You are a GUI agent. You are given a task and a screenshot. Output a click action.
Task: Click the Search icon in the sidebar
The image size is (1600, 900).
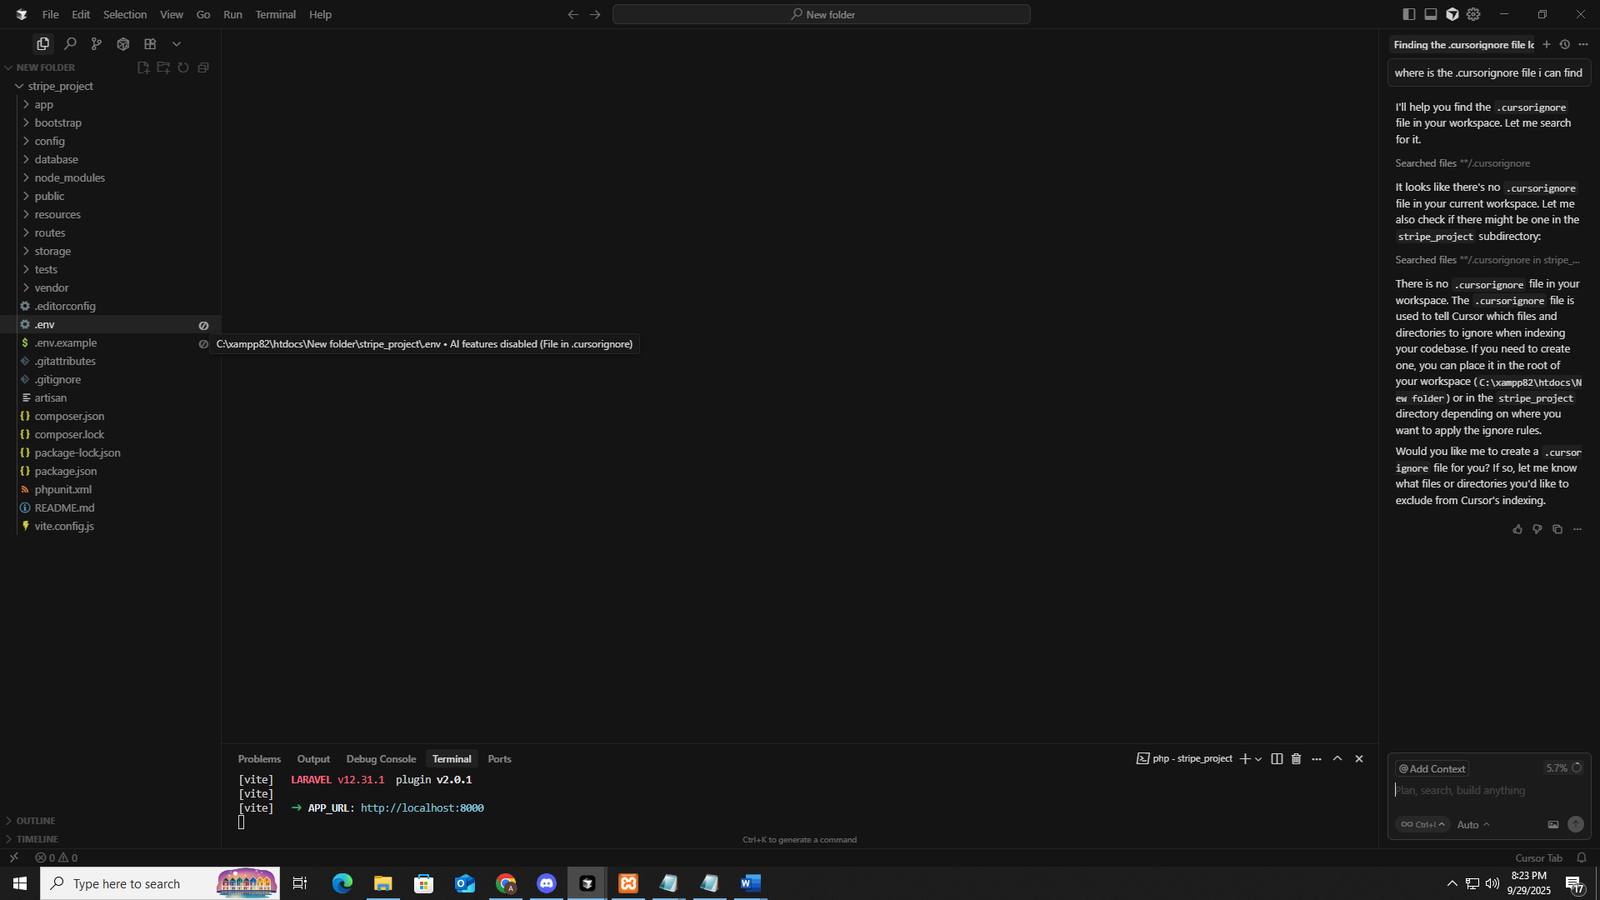(70, 44)
